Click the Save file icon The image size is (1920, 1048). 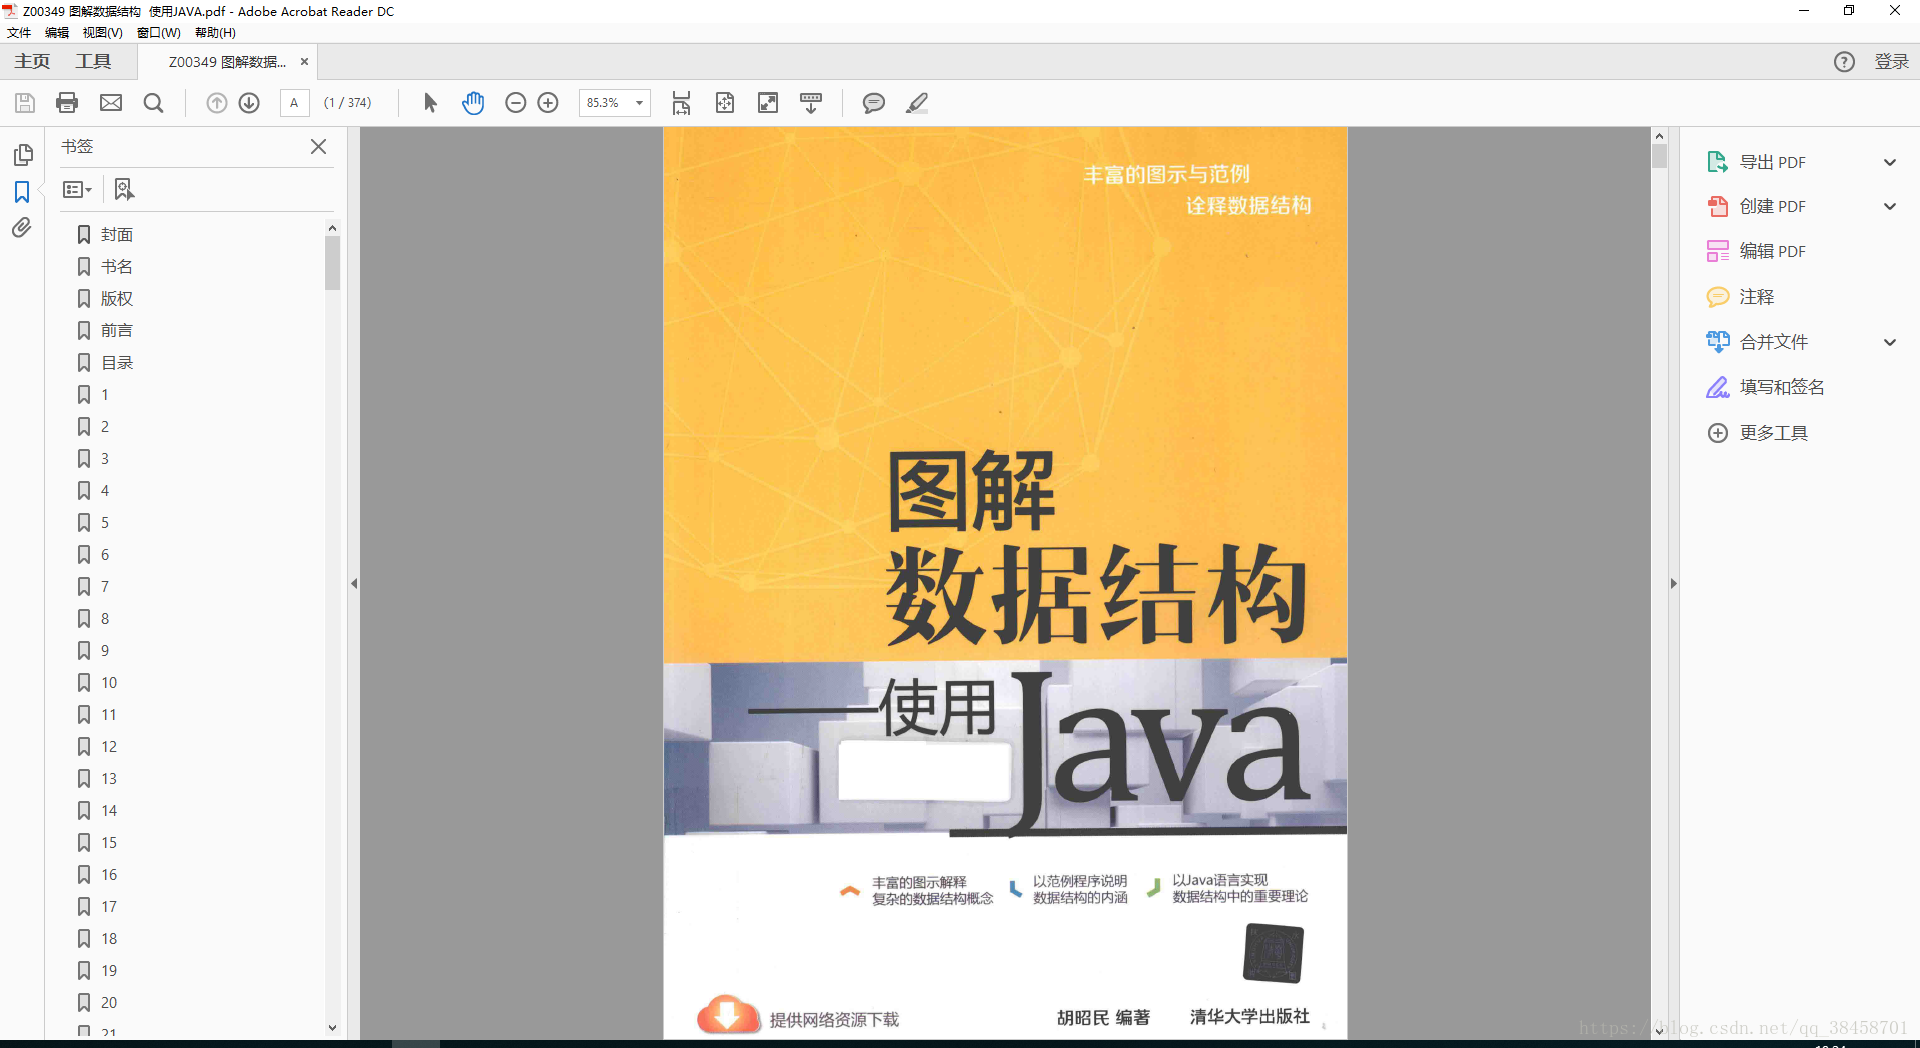pyautogui.click(x=25, y=103)
